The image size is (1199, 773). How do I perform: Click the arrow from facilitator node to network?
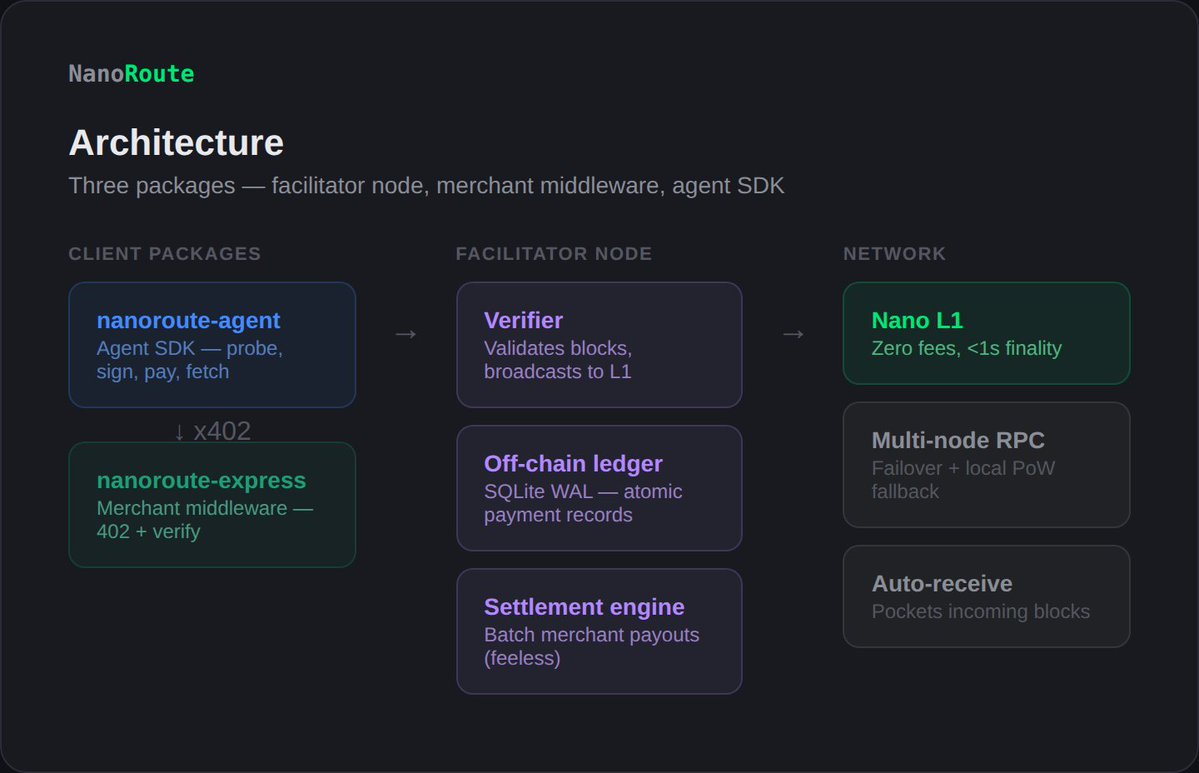[x=793, y=334]
